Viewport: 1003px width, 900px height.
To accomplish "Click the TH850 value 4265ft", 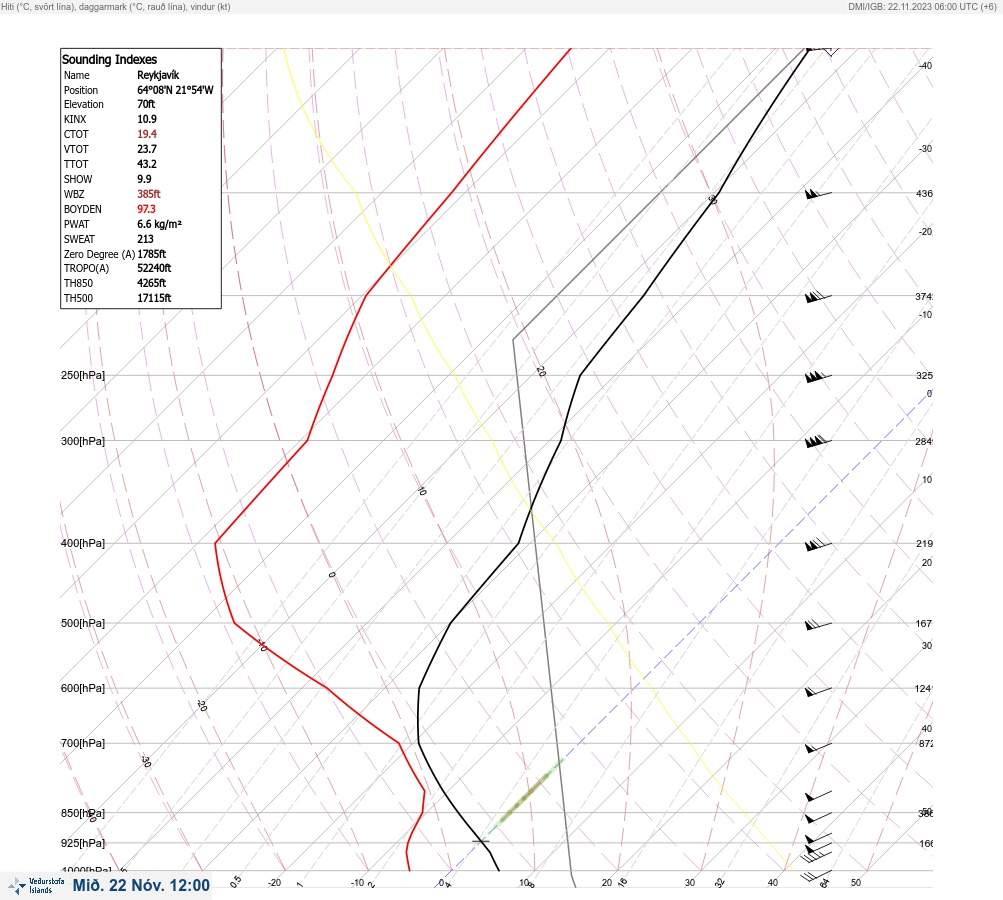I will point(152,283).
